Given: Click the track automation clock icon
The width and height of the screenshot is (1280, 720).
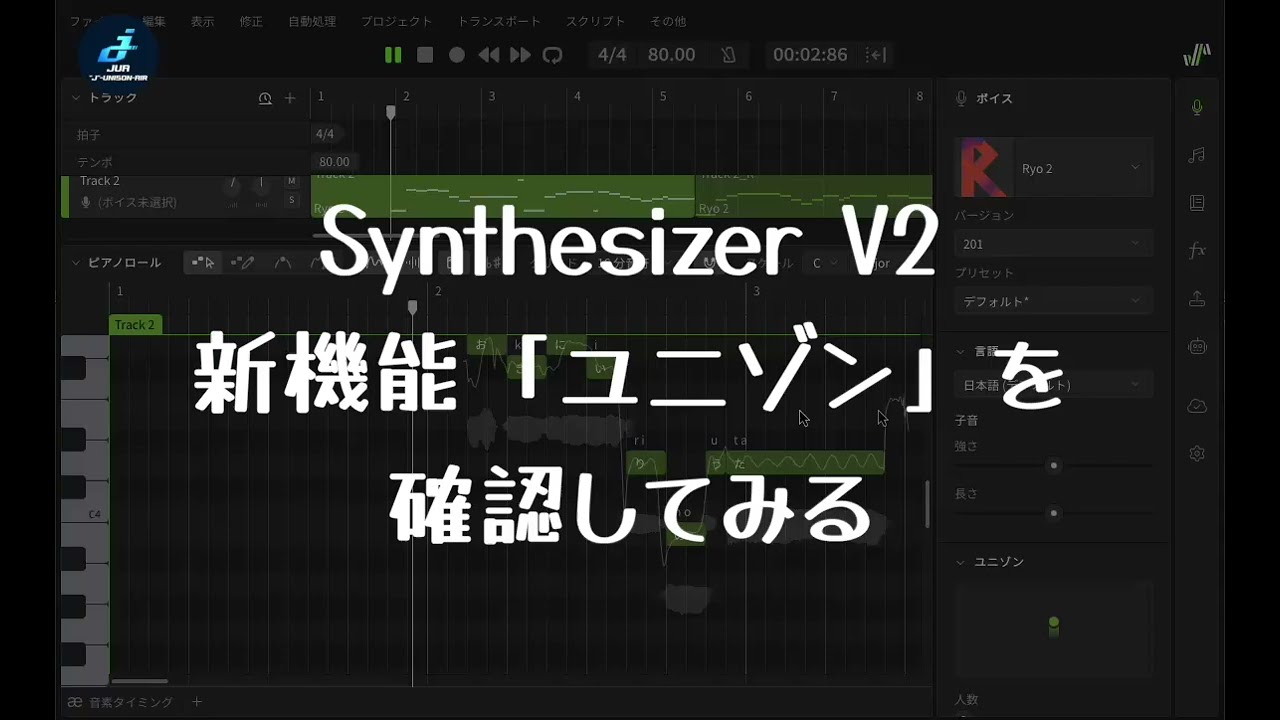Looking at the screenshot, I should (x=265, y=98).
